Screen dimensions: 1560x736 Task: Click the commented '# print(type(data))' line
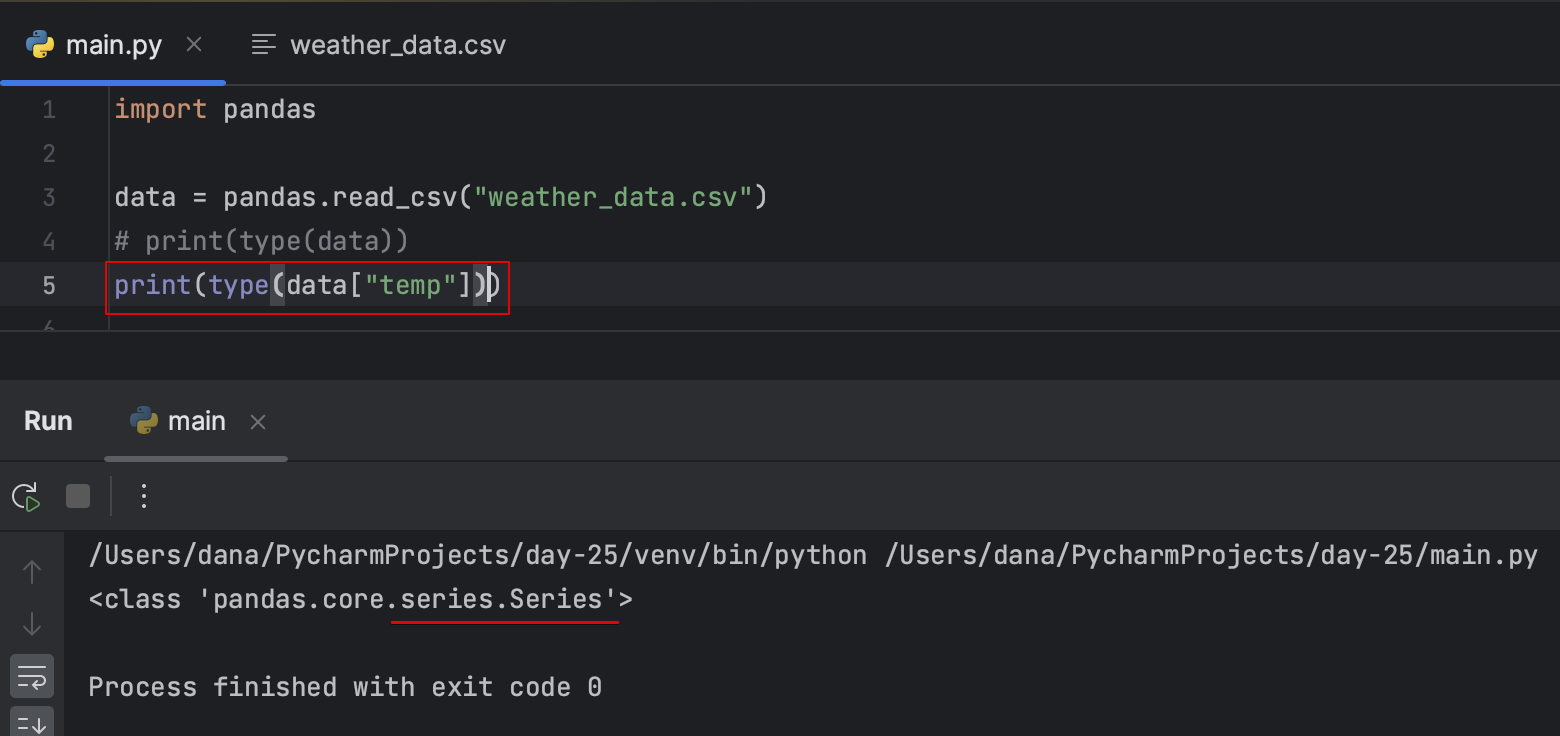click(262, 241)
